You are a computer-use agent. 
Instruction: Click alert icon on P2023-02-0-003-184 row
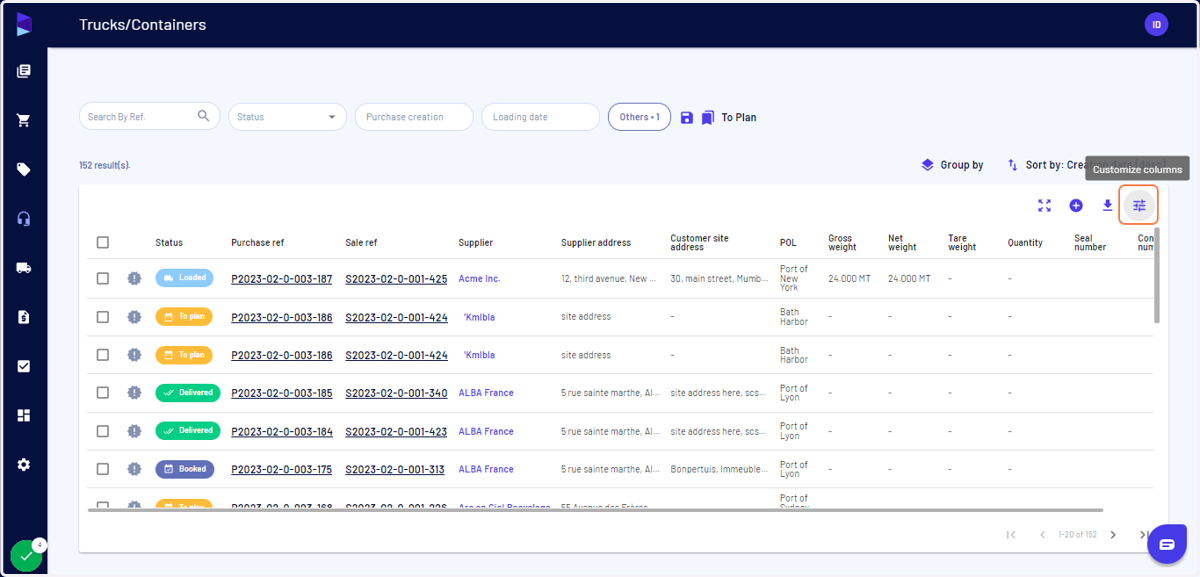tap(134, 431)
